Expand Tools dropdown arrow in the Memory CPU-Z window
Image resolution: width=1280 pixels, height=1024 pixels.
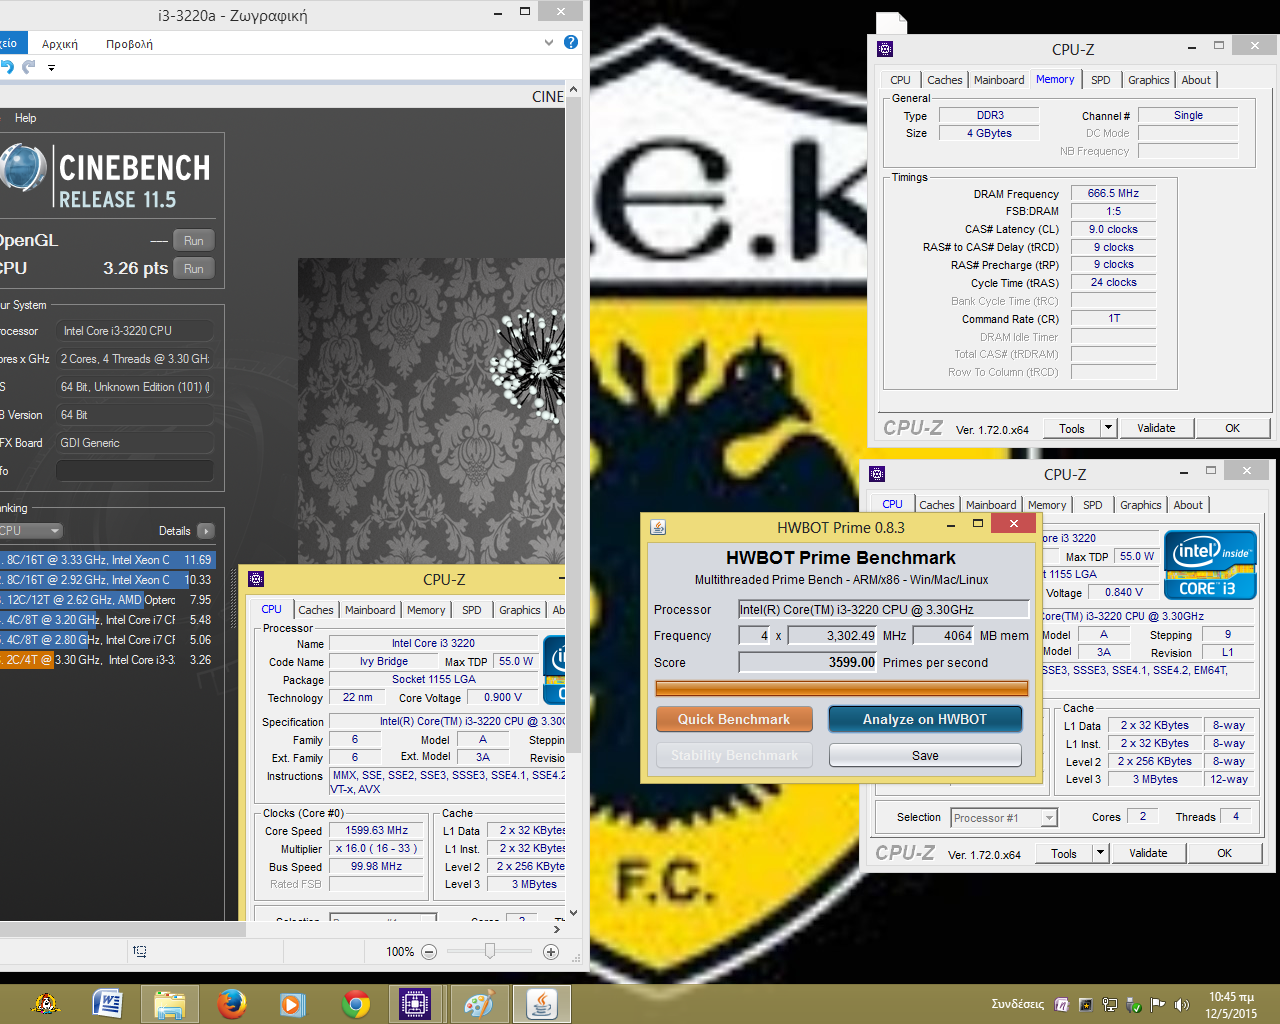click(x=1108, y=428)
